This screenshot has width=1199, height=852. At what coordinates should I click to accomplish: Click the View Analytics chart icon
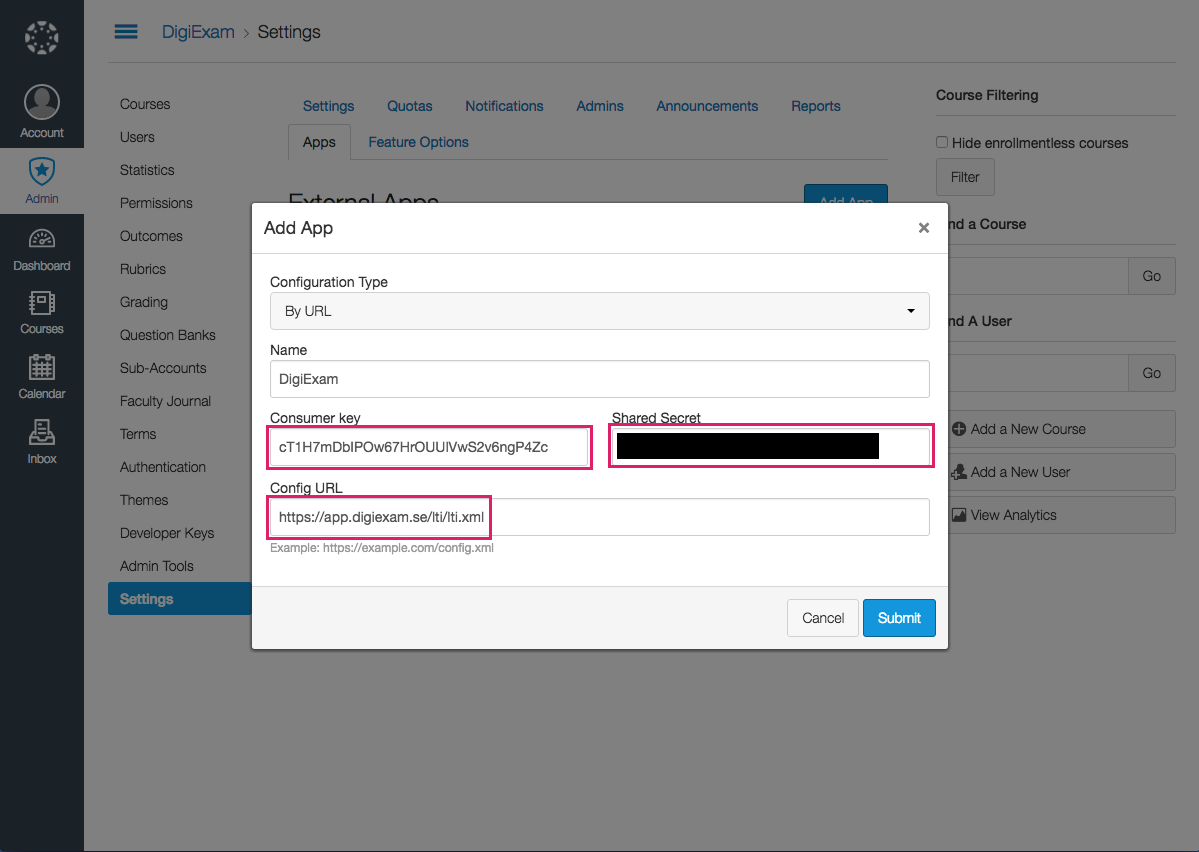(x=959, y=515)
